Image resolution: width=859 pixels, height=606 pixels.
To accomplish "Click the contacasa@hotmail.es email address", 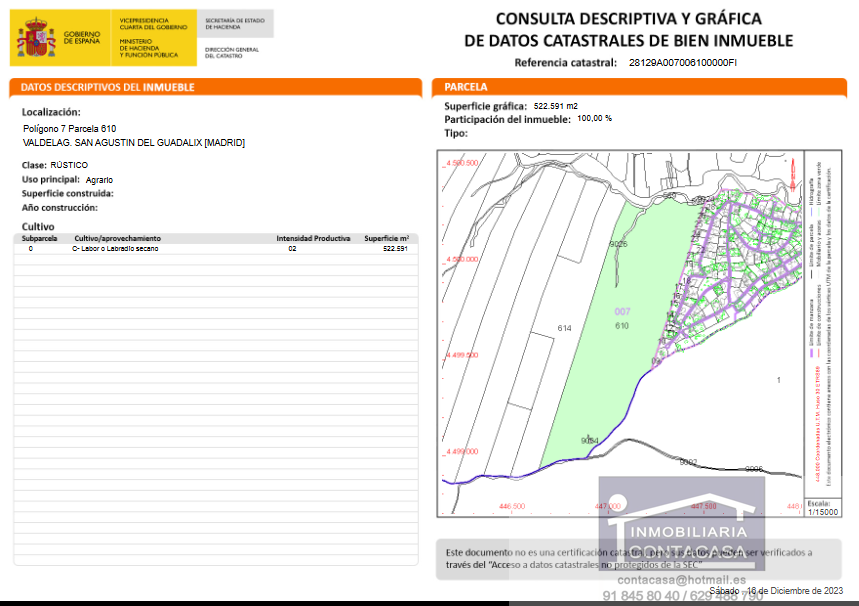I will tap(682, 580).
